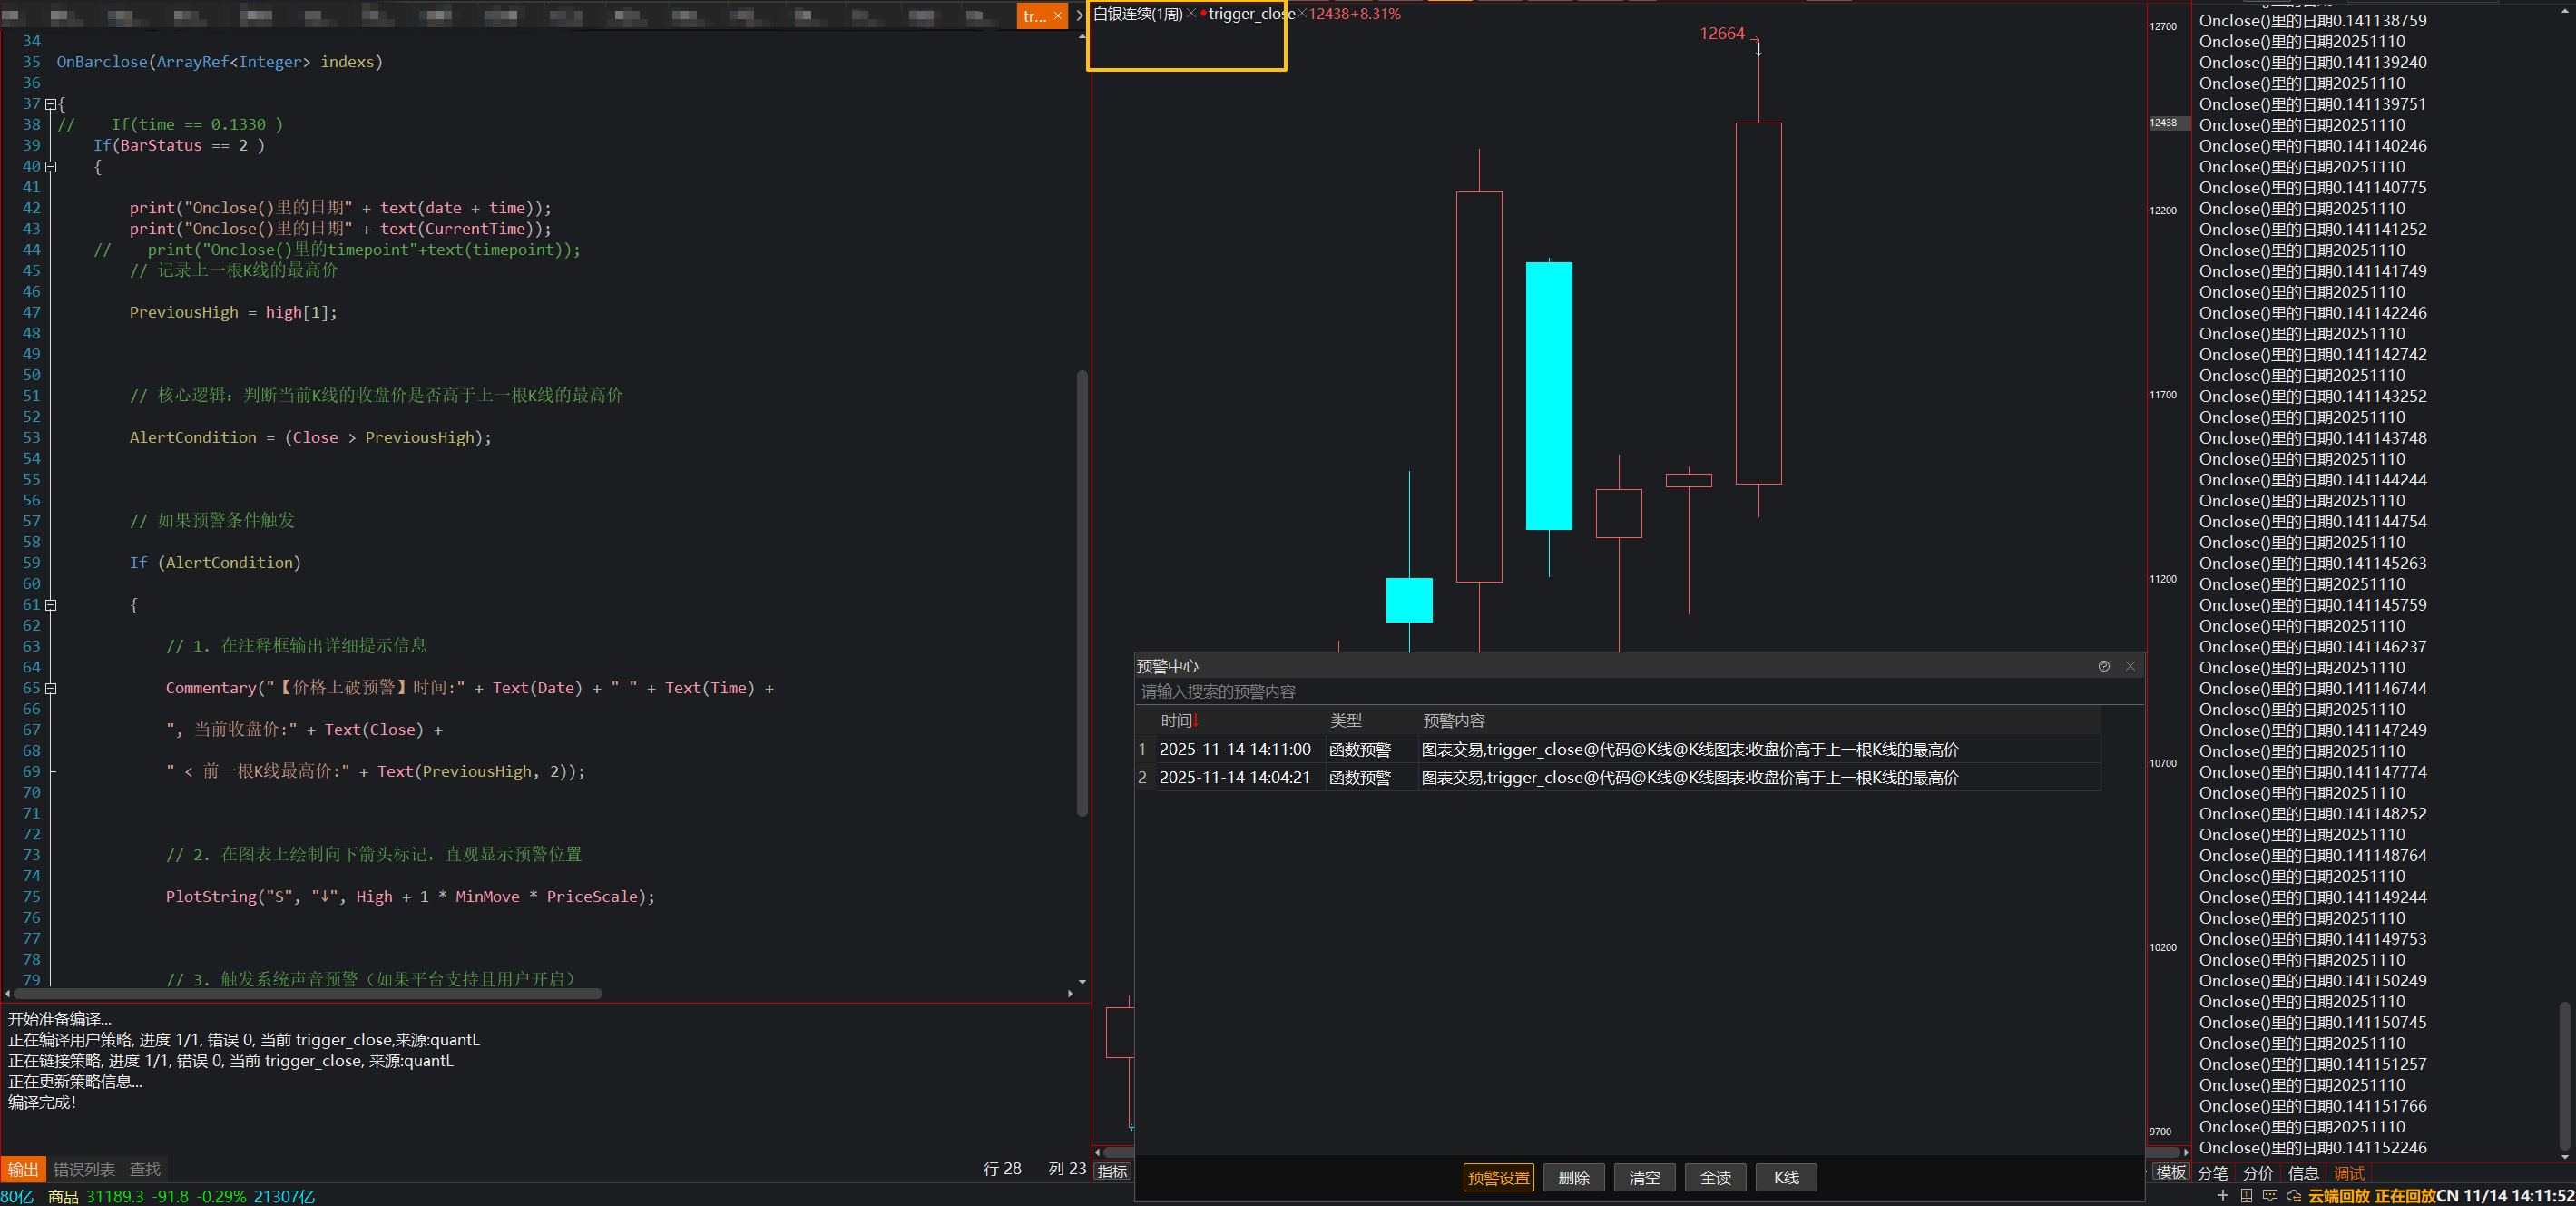Click the help icon in 预警中心 header
Screen dimensions: 2576x1206
click(2104, 666)
